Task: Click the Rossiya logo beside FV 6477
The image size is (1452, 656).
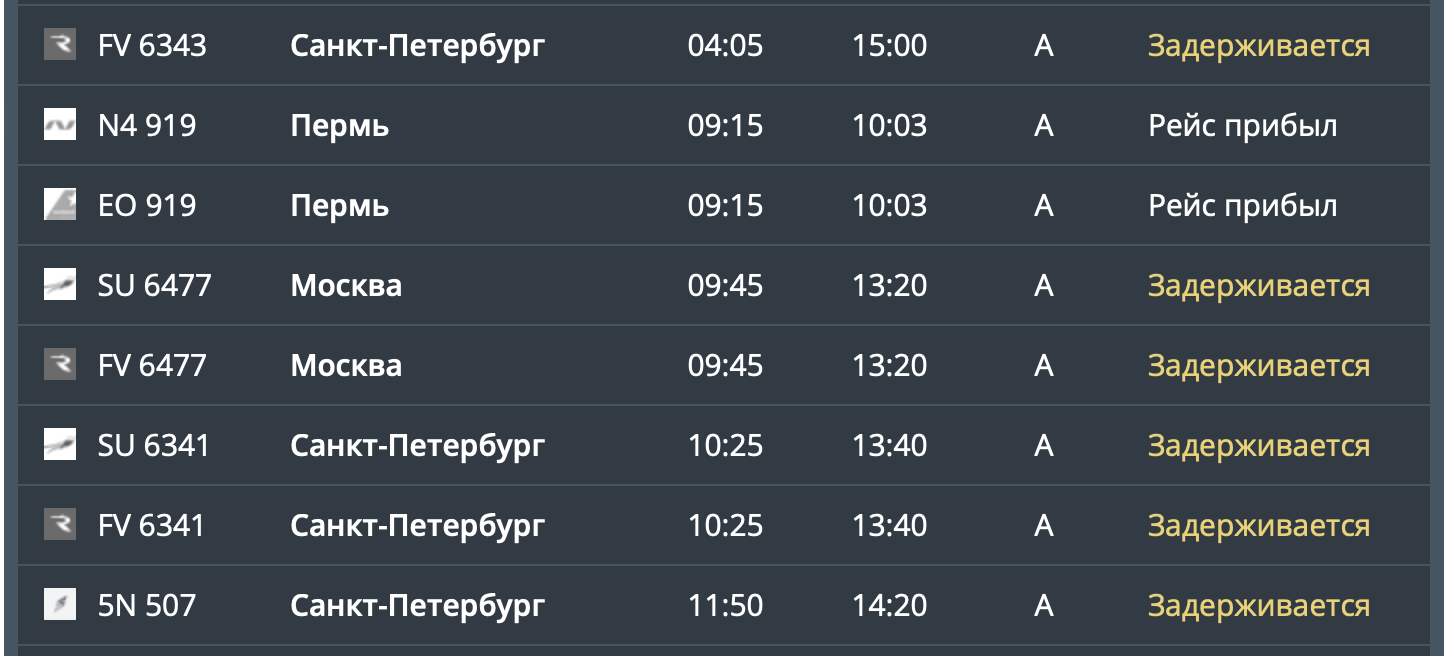Action: (x=60, y=365)
